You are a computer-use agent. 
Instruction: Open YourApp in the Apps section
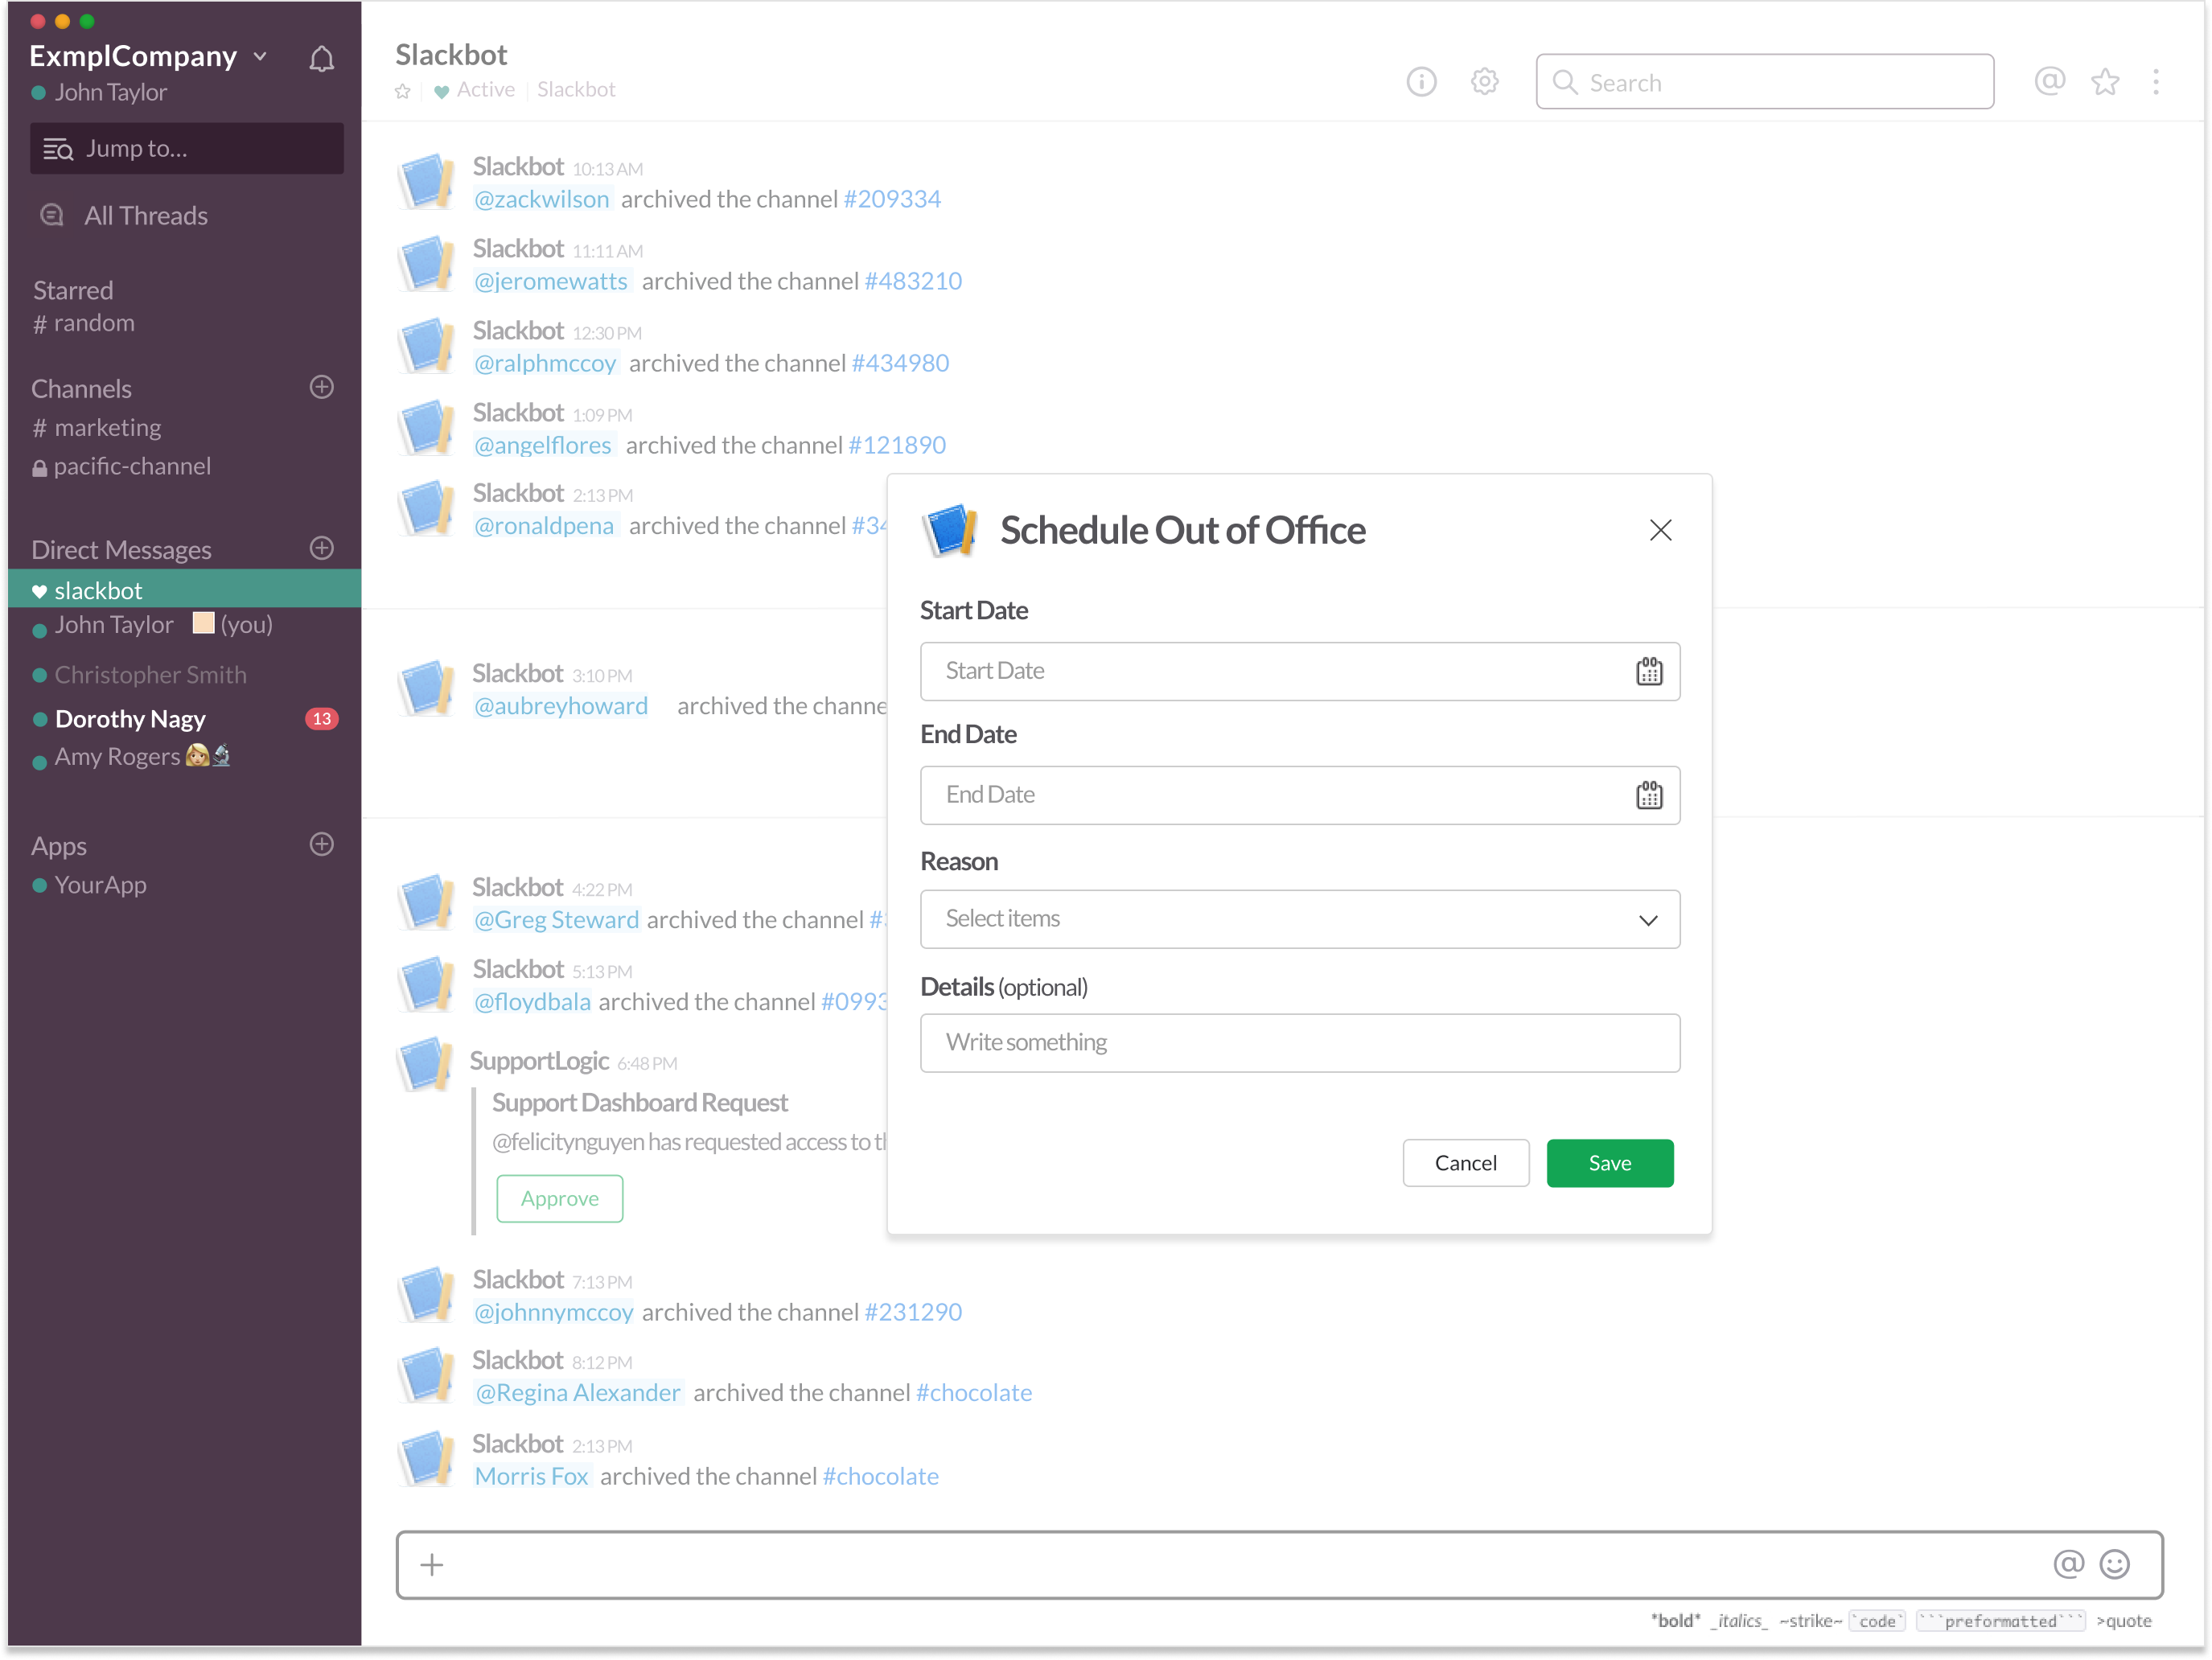pyautogui.click(x=89, y=885)
